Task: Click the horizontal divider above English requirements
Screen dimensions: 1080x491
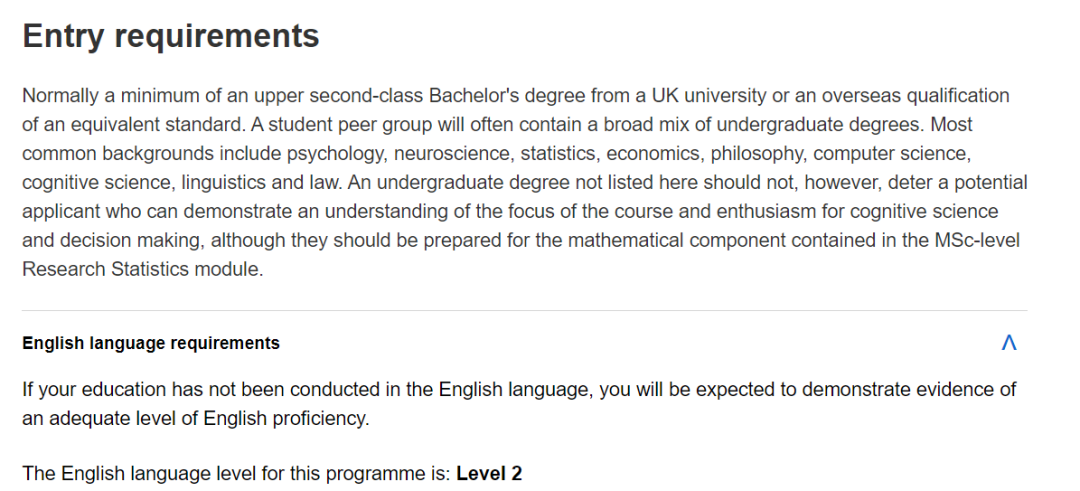Action: (x=524, y=311)
